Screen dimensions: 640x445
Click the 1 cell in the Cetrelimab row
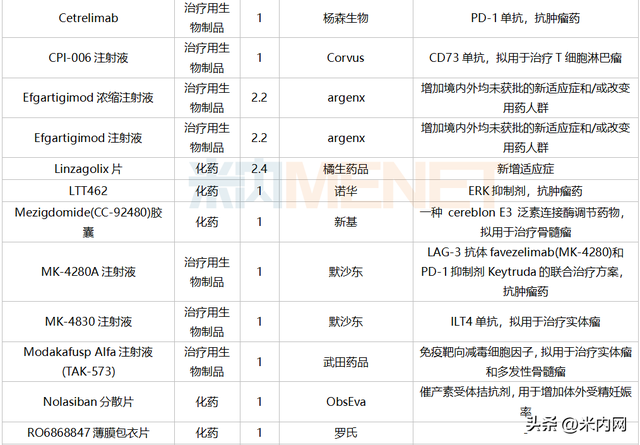point(259,18)
